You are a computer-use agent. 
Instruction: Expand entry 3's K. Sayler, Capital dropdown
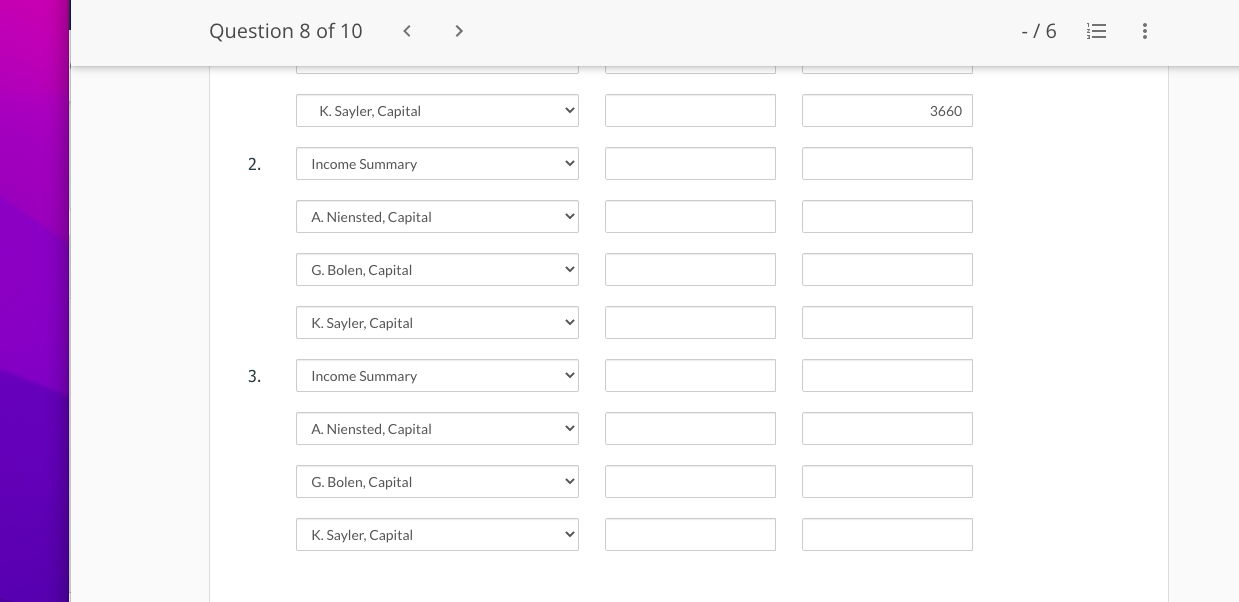pyautogui.click(x=437, y=535)
